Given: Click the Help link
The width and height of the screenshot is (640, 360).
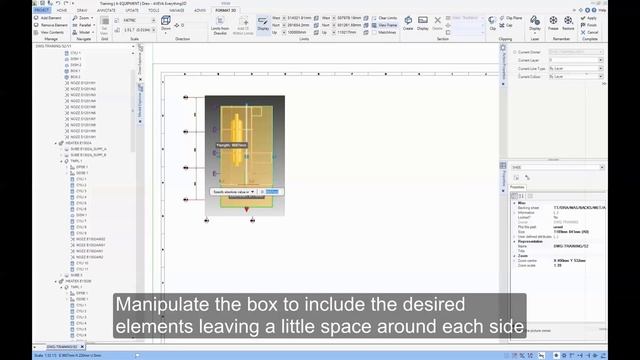Looking at the screenshot, I should click(x=602, y=10).
